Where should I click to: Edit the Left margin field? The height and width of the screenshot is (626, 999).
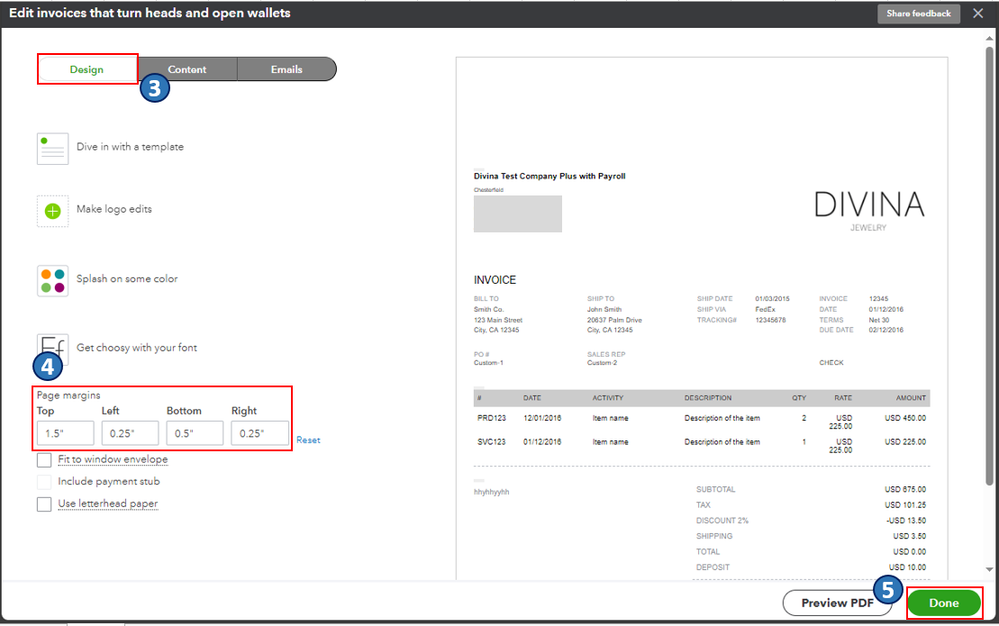130,433
